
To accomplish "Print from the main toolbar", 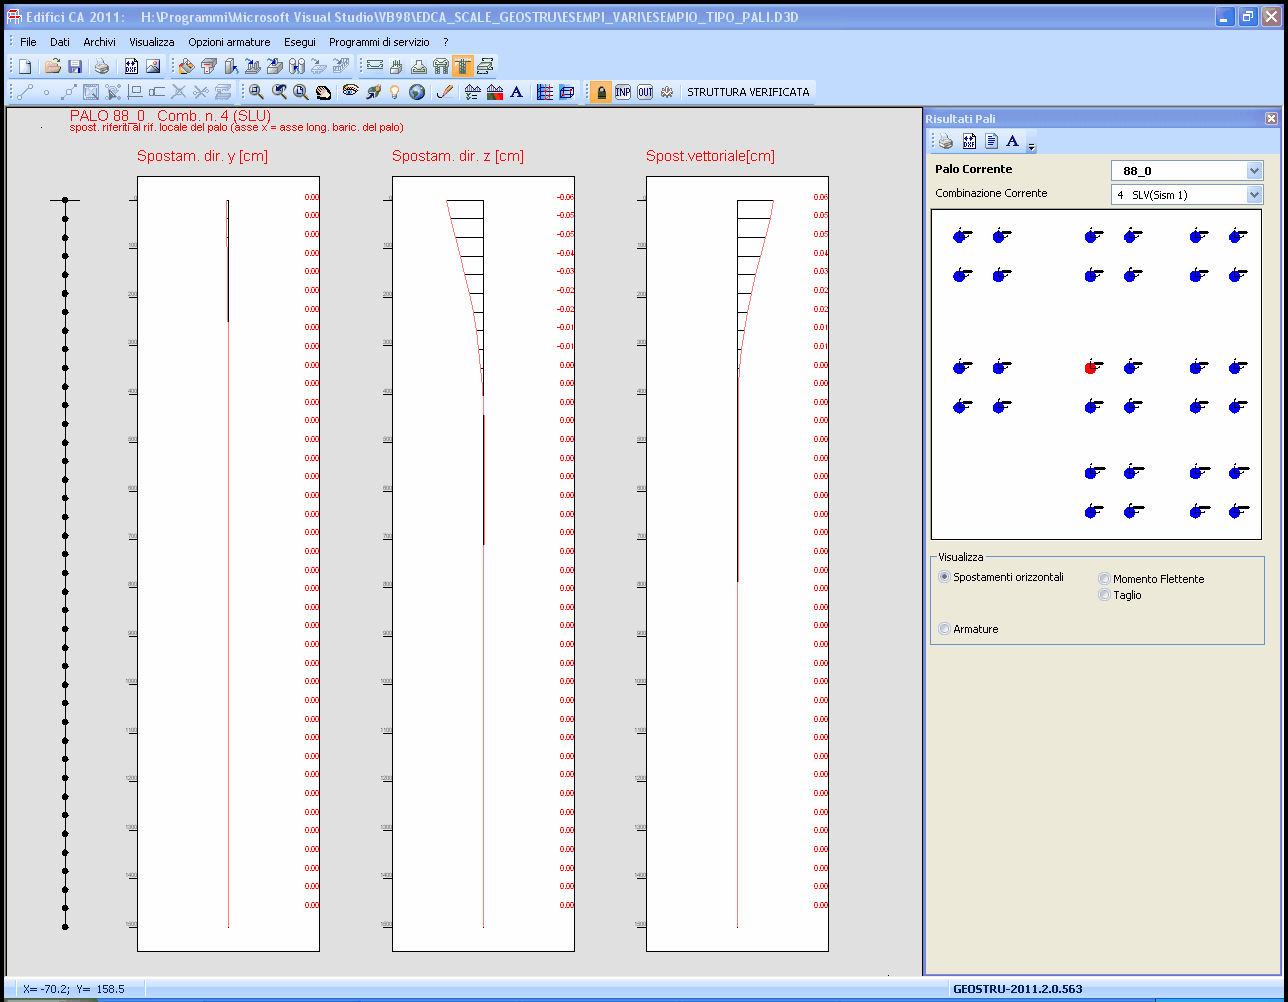I will (102, 67).
